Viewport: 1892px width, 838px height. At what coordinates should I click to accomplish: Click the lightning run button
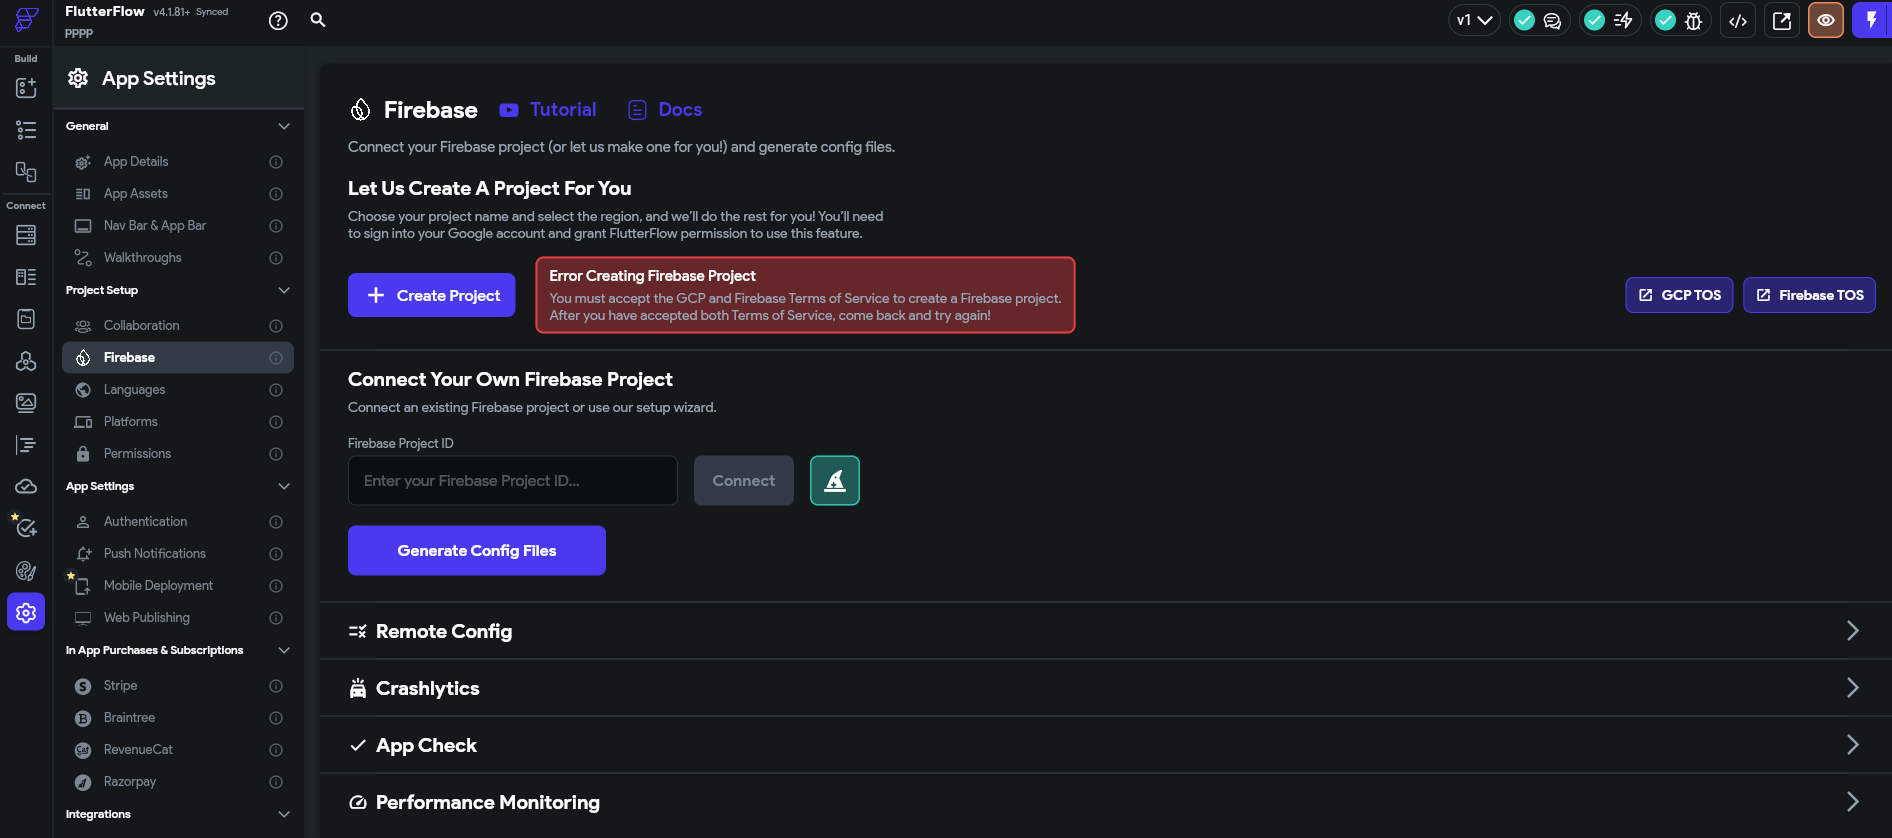tap(1871, 20)
